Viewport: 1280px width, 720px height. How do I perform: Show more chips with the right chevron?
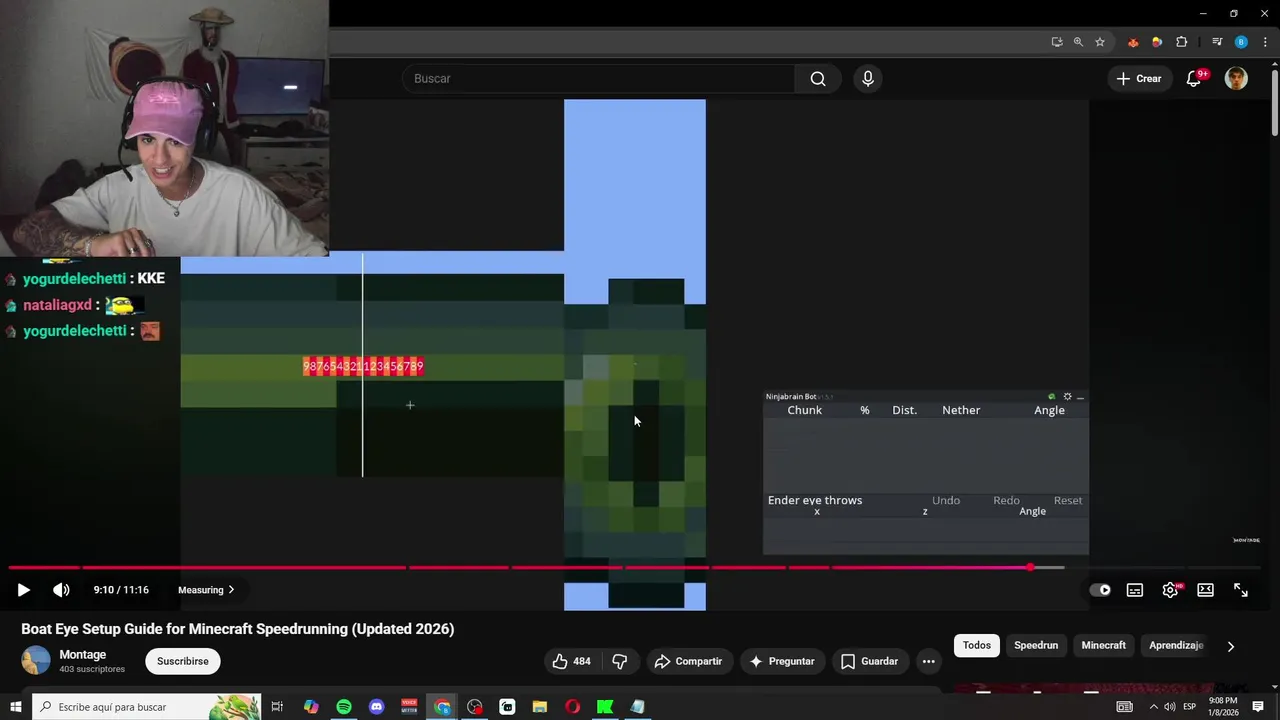1231,646
